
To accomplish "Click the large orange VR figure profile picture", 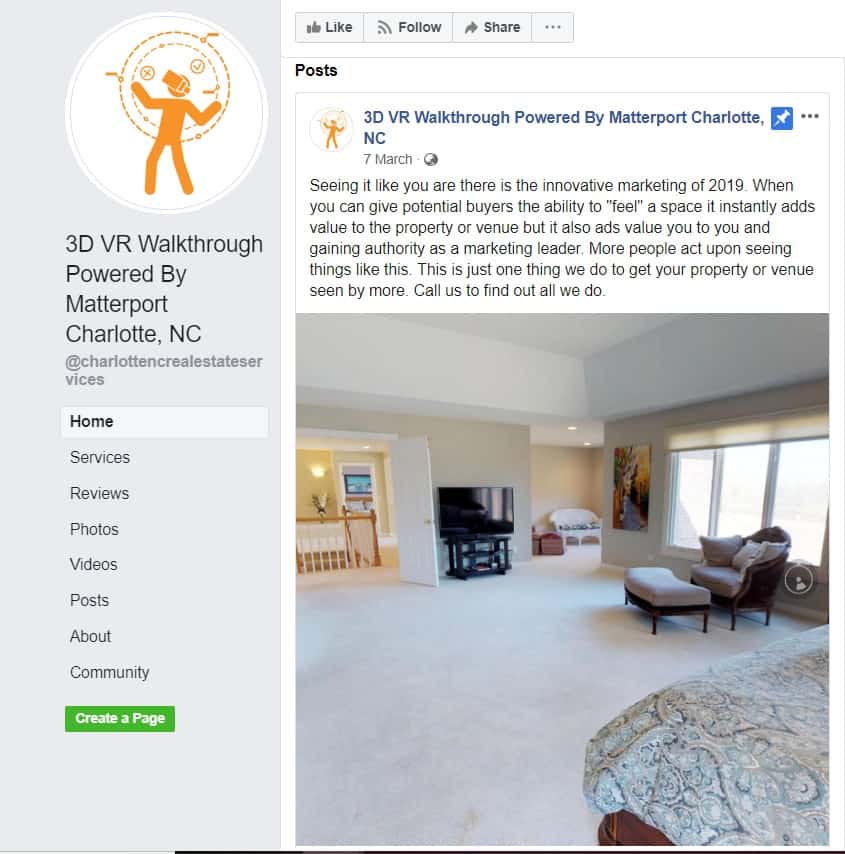I will [x=166, y=113].
